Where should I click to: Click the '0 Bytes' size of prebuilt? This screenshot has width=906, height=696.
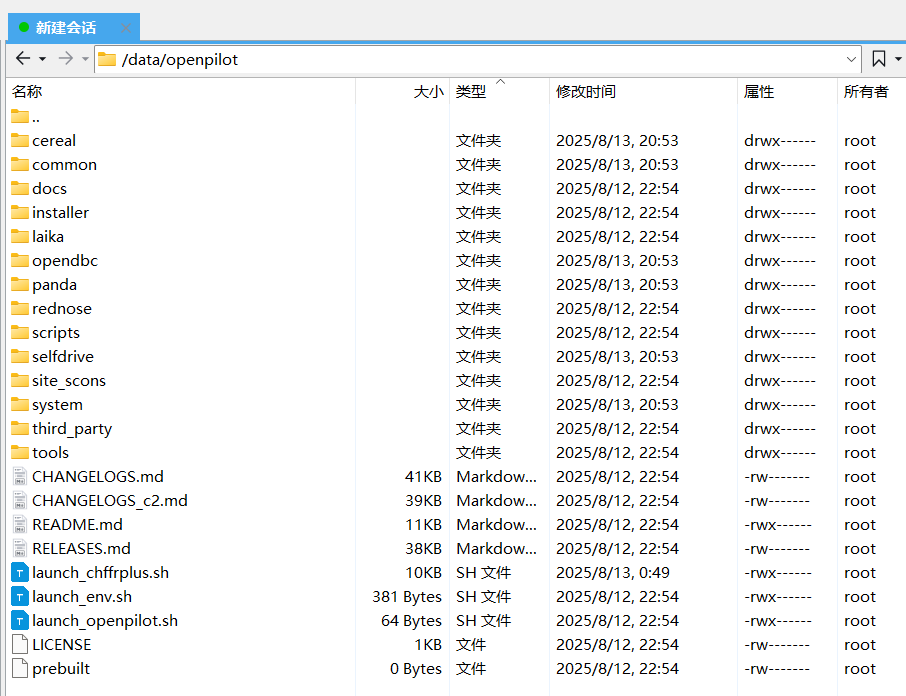tap(415, 668)
